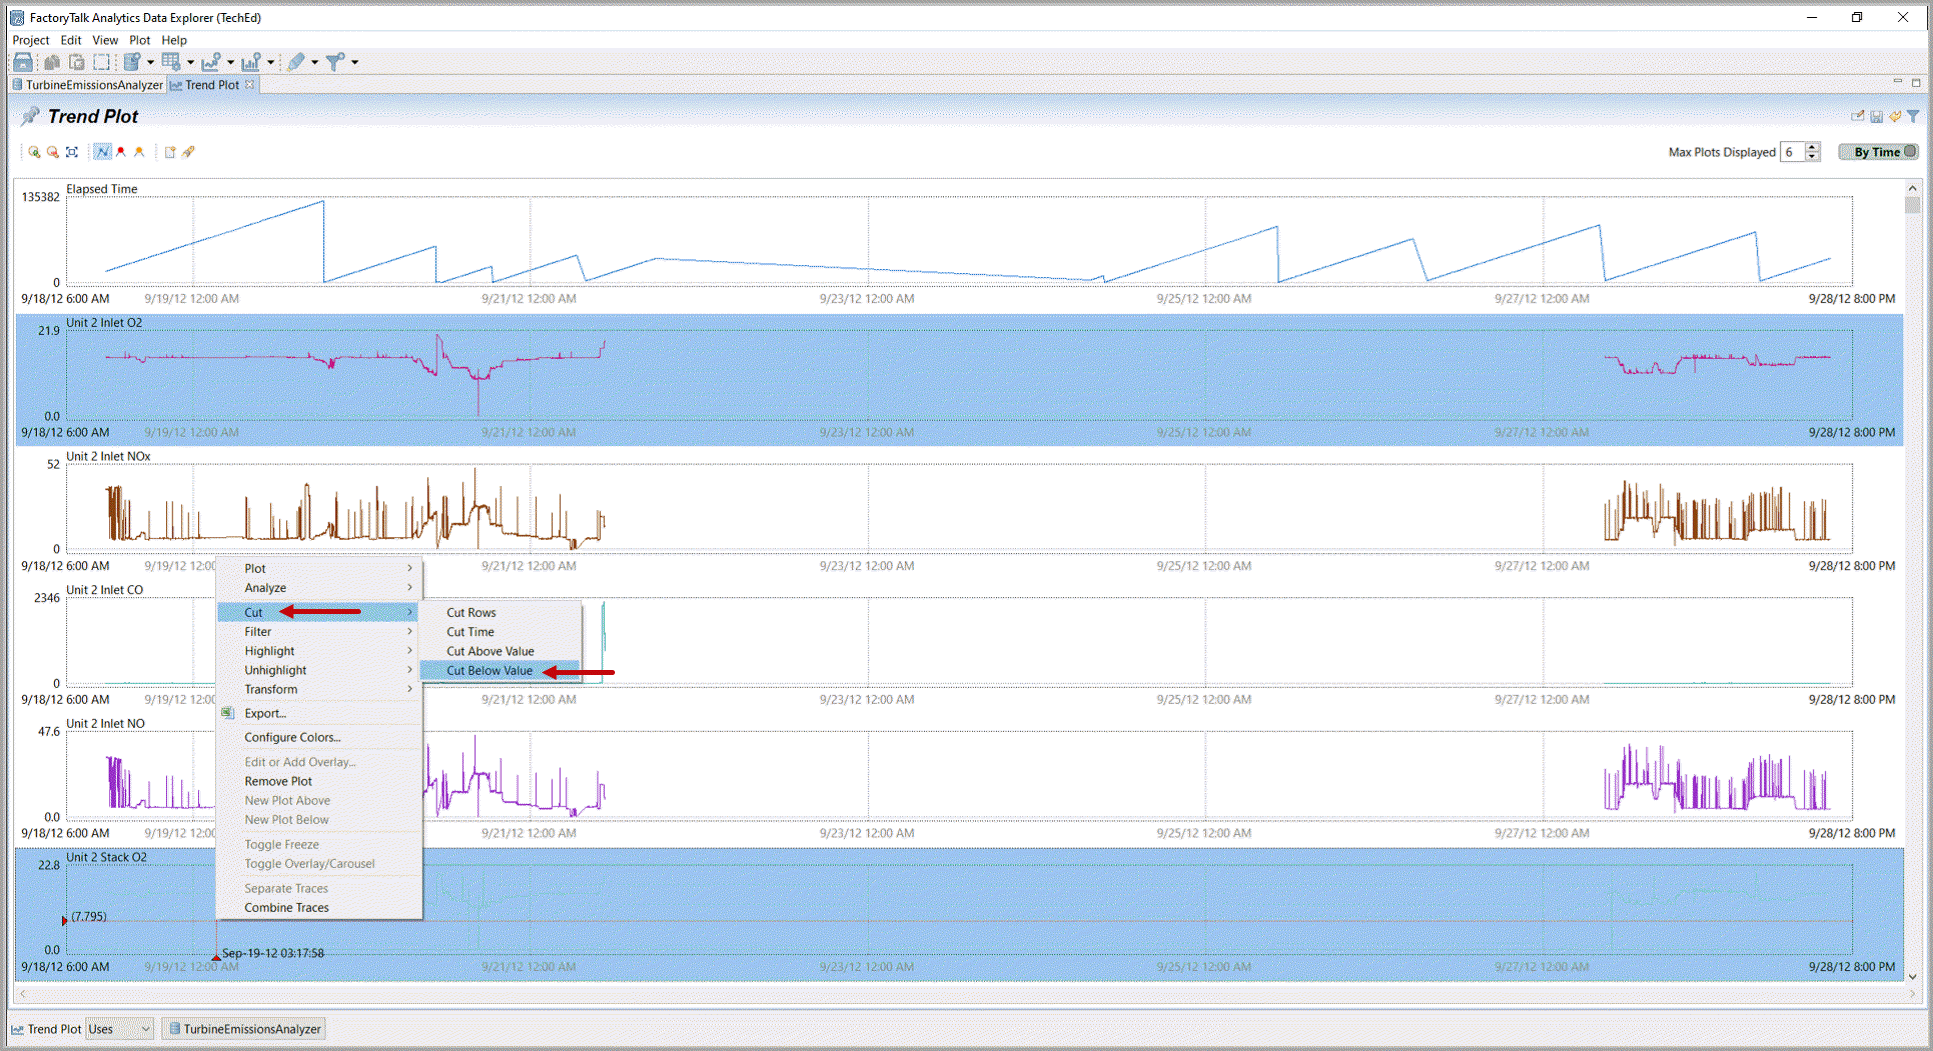This screenshot has width=1933, height=1051.
Task: Click the floppy disk save icon at top right
Action: 1876,117
